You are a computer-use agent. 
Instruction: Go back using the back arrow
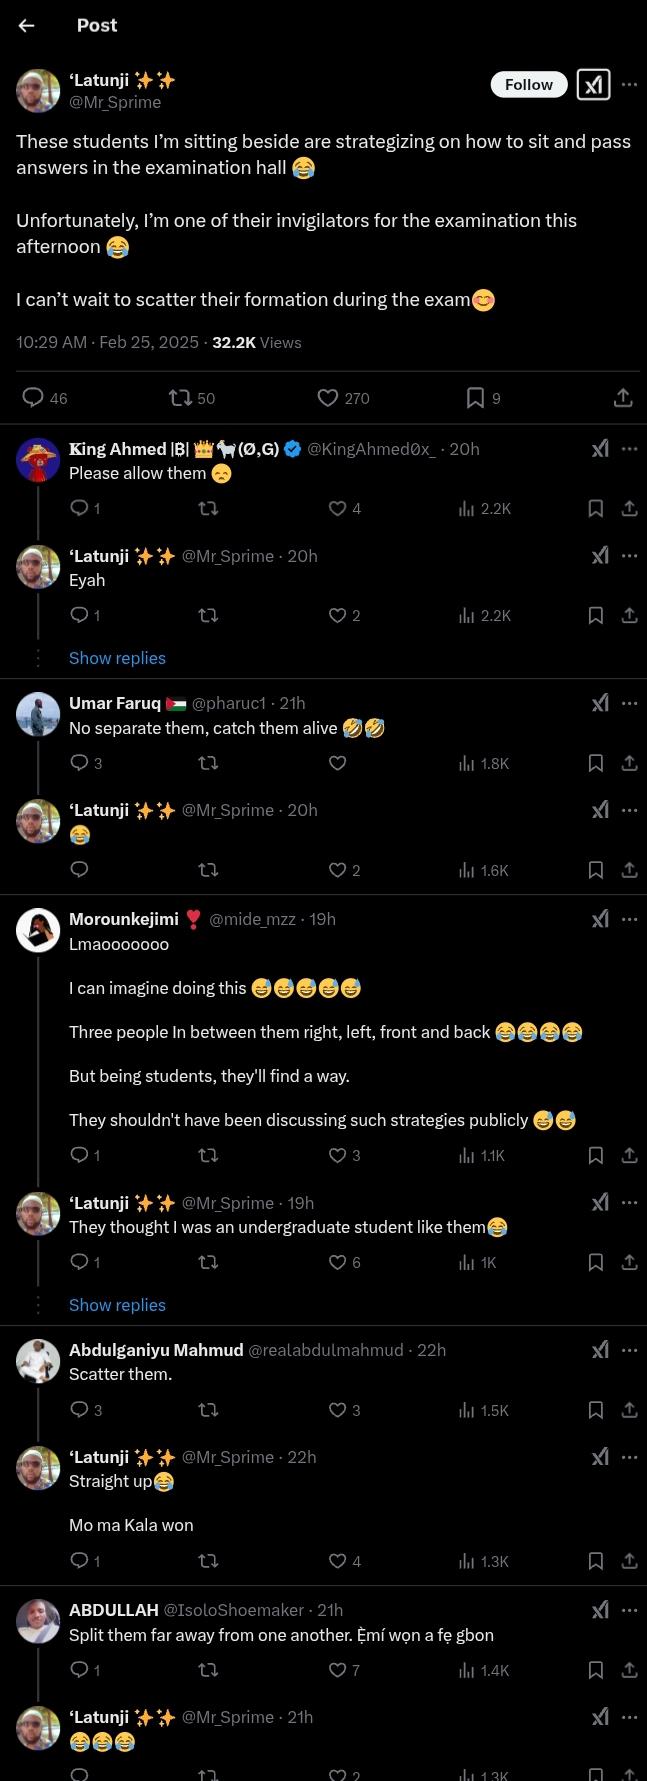tap(27, 25)
